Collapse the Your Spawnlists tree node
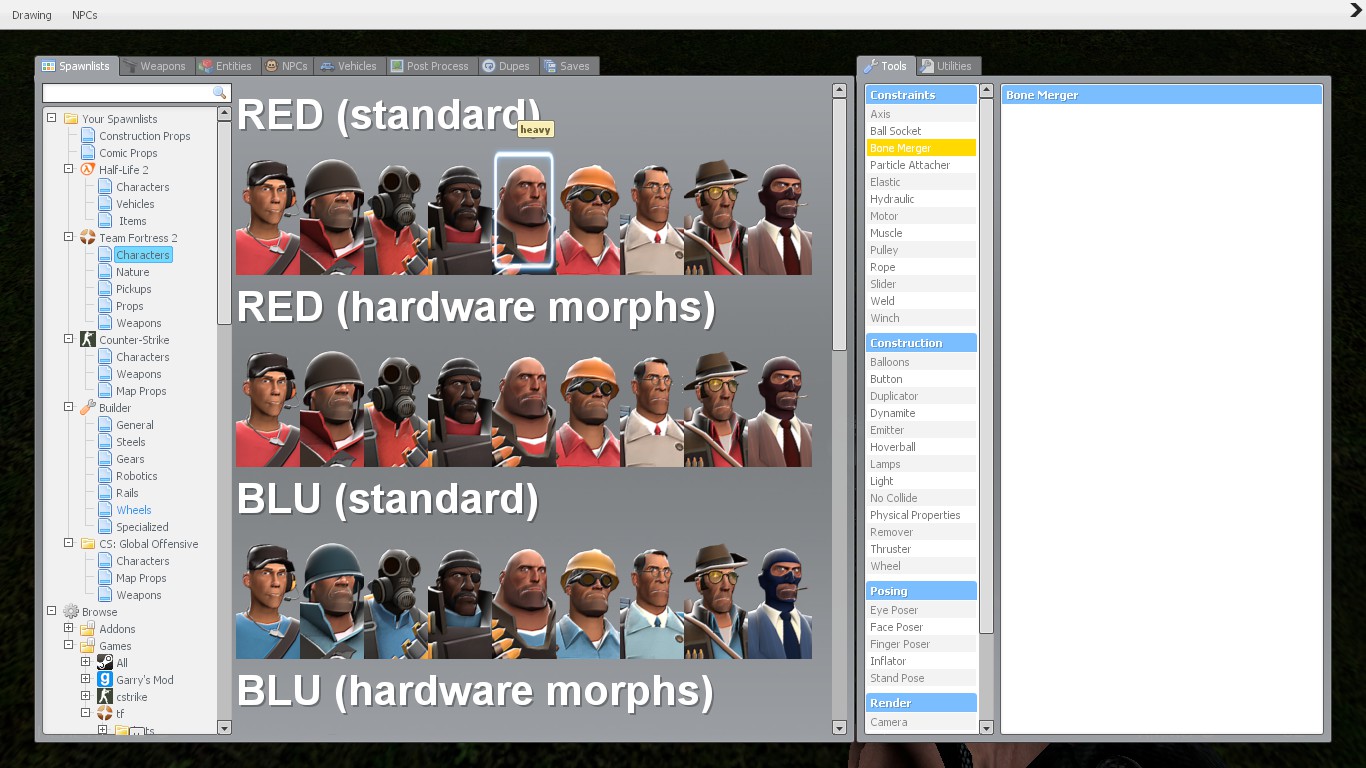Viewport: 1366px width, 768px height. pos(52,119)
